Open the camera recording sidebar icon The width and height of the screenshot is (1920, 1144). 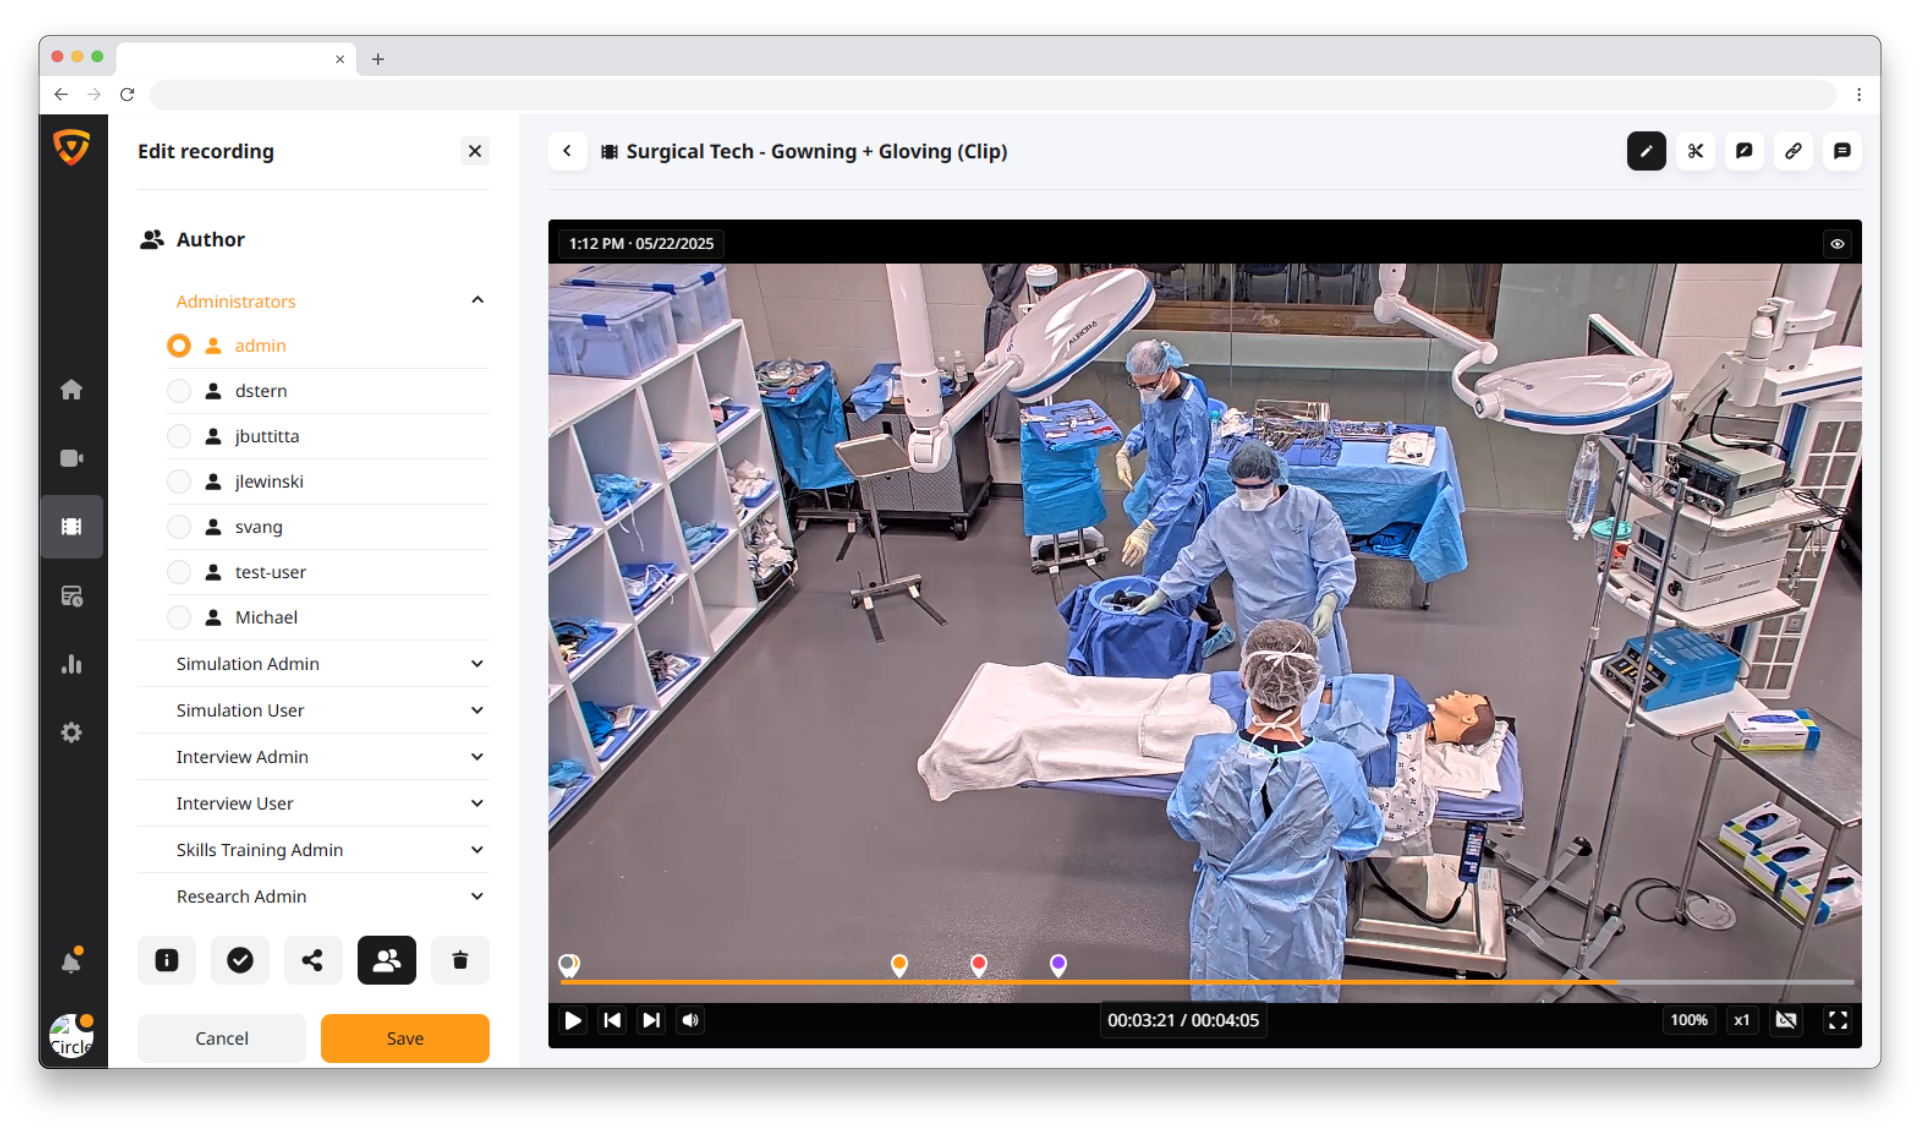[x=71, y=458]
